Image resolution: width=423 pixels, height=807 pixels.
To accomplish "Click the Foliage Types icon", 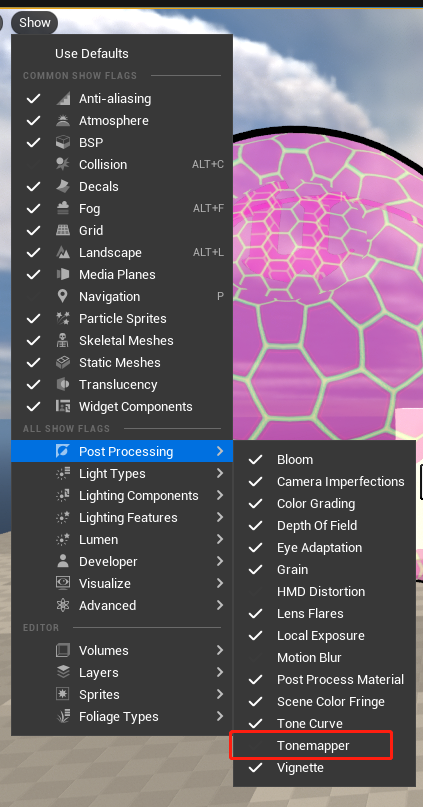I will (x=63, y=716).
